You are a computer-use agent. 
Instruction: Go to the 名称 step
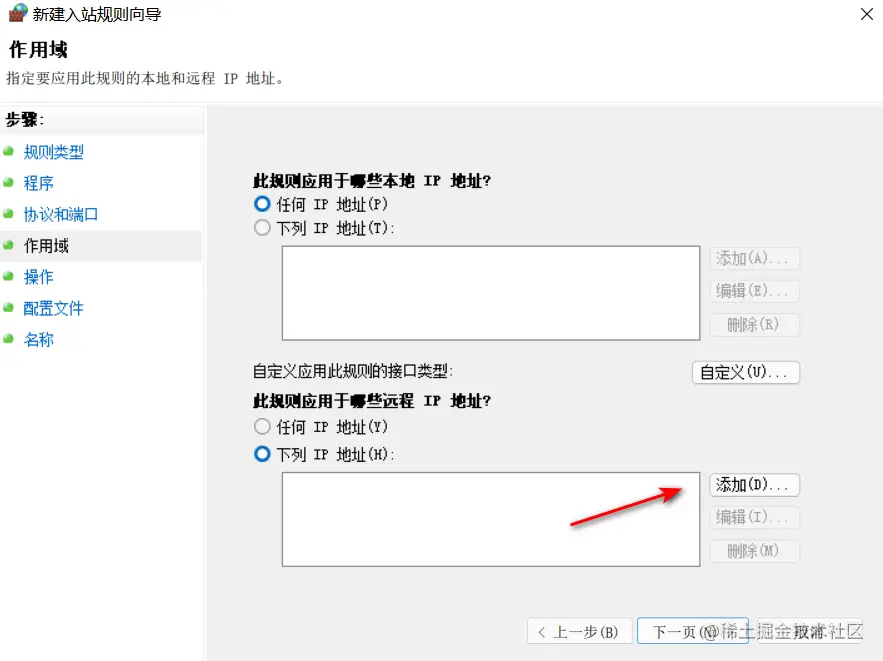point(38,340)
